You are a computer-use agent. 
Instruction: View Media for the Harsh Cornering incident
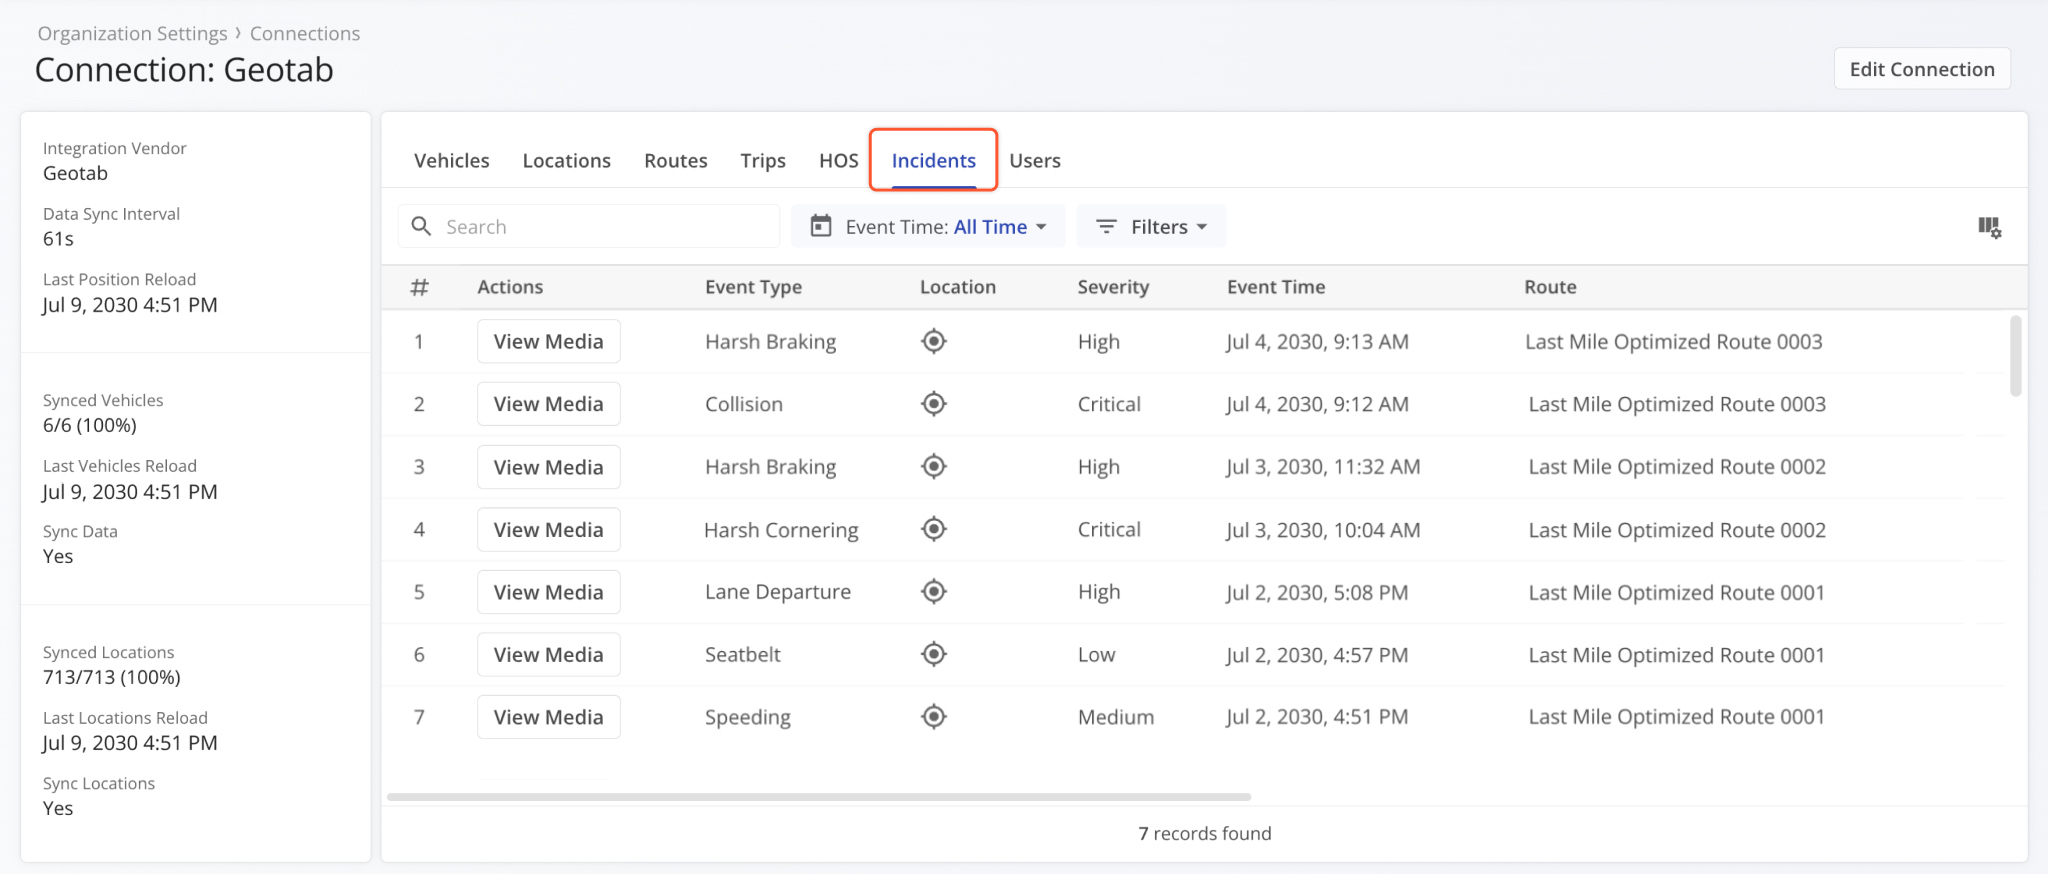(548, 529)
